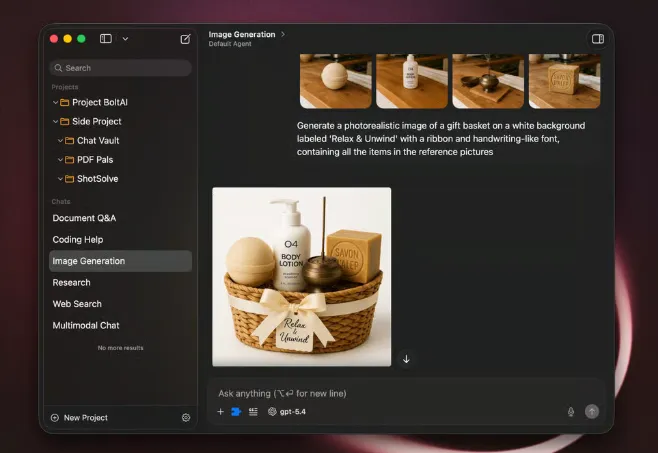
Task: Open the bath bomb reference thumbnail
Action: [336, 81]
